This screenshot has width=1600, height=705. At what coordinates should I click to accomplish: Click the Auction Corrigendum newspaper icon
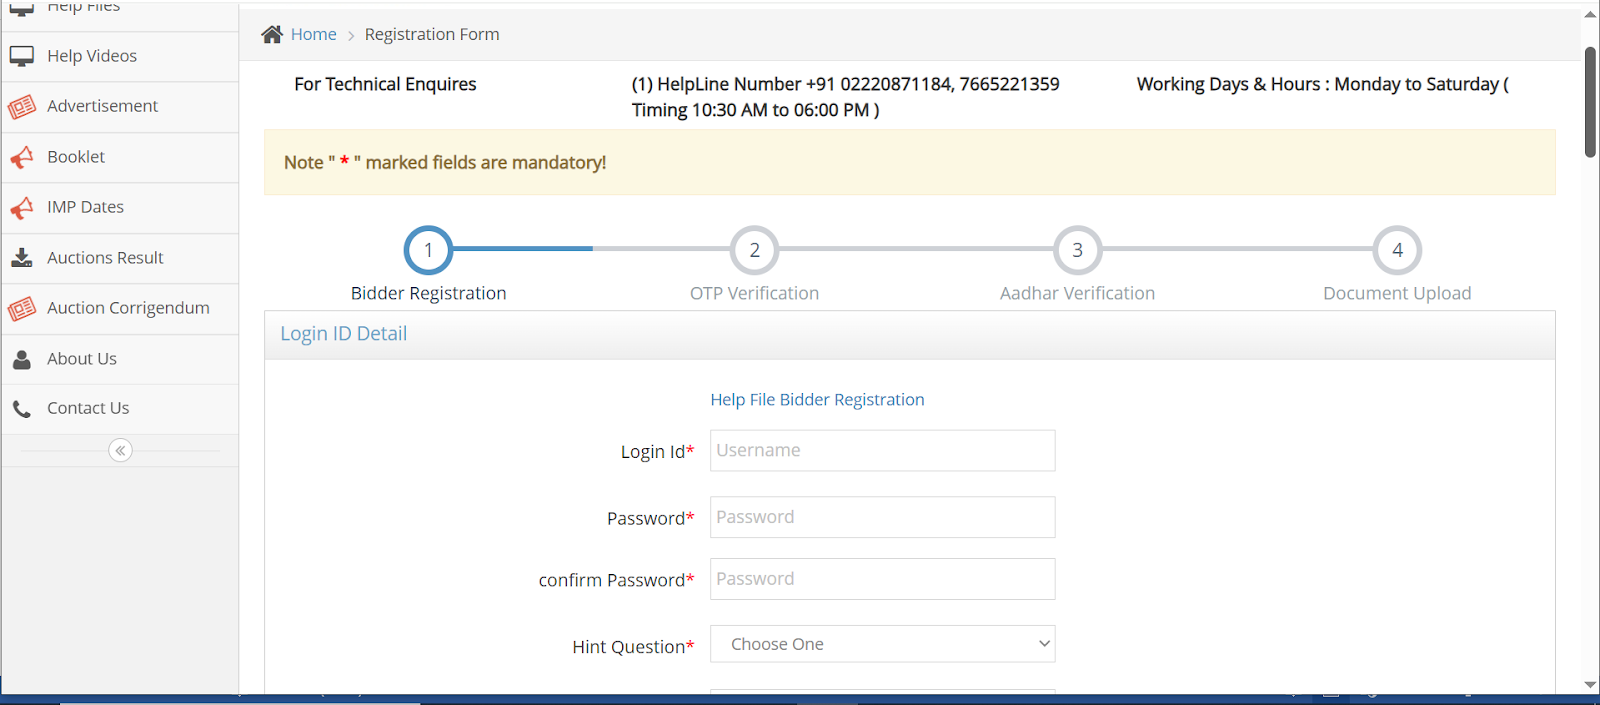click(22, 309)
